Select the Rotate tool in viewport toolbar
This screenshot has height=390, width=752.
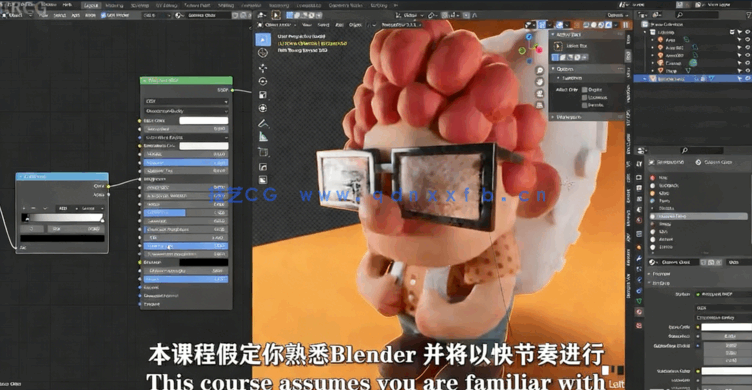click(x=263, y=81)
